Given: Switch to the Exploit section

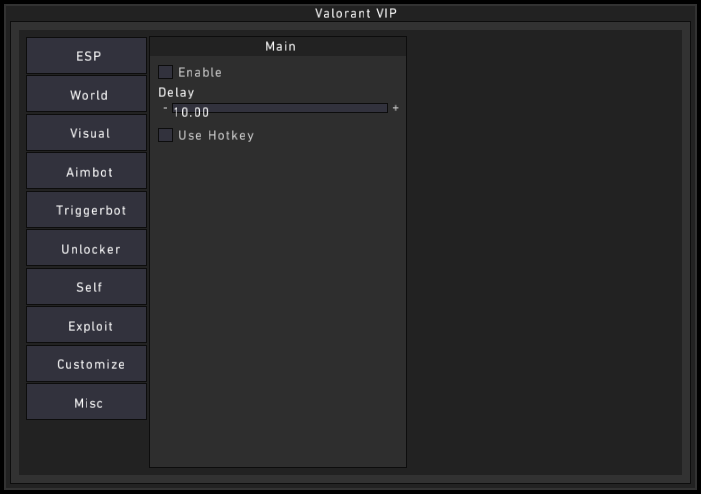Looking at the screenshot, I should coord(87,326).
